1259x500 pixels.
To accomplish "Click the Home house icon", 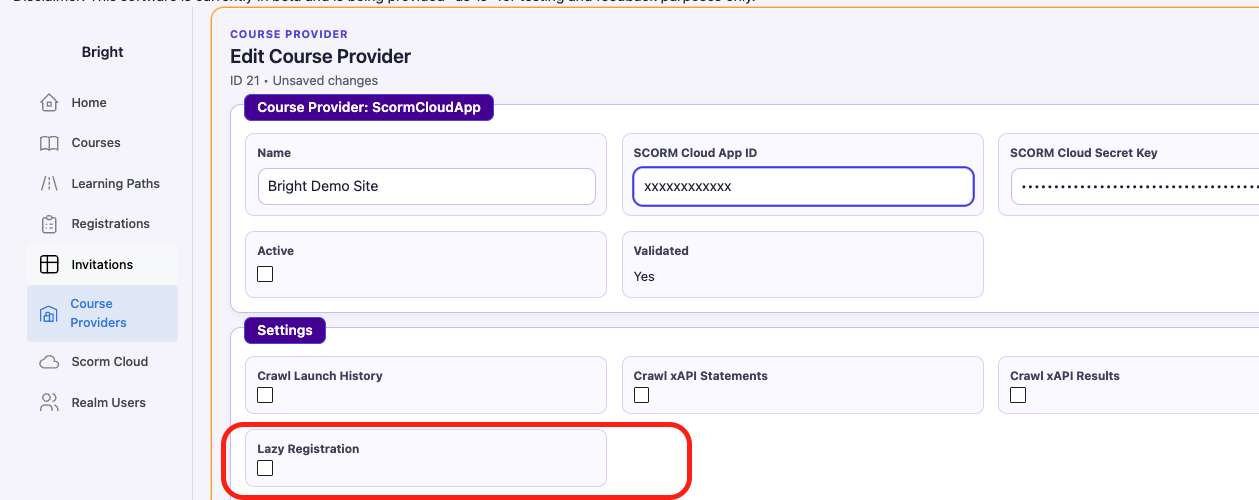I will pos(49,103).
